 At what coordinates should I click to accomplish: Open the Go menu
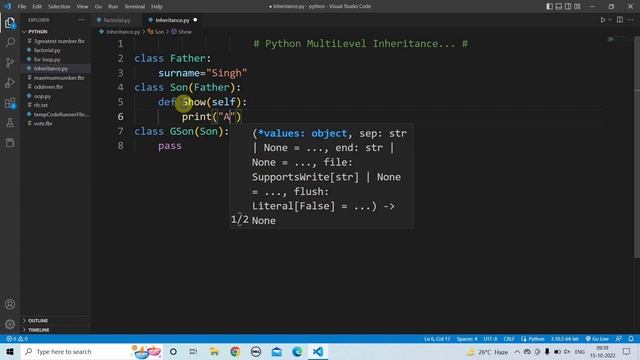(98, 7)
